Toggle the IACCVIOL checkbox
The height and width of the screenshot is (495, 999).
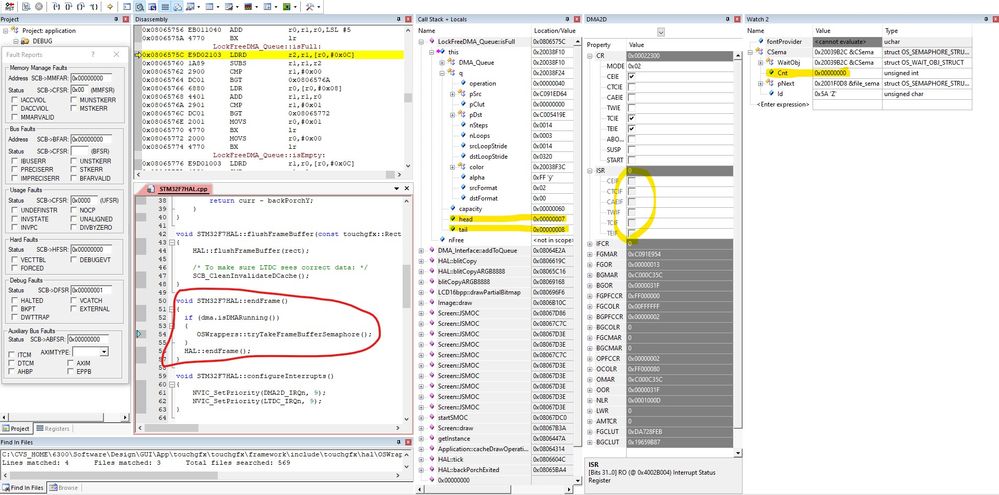coord(15,100)
